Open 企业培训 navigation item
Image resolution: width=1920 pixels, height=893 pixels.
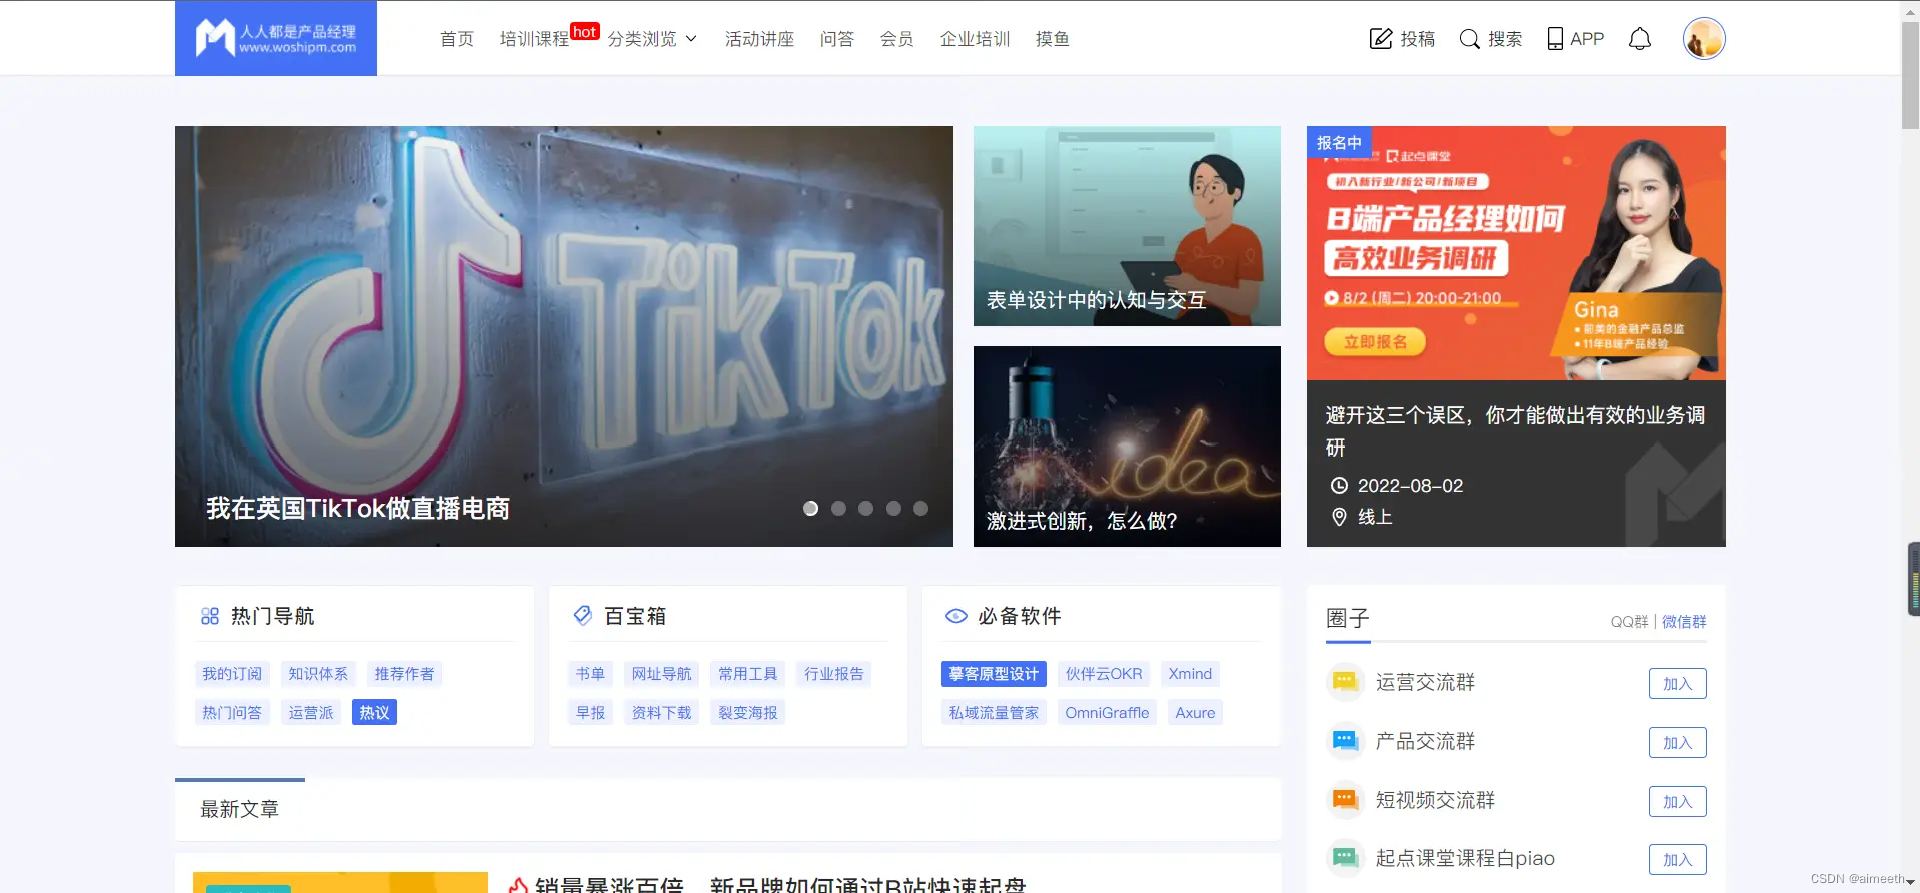pyautogui.click(x=975, y=39)
